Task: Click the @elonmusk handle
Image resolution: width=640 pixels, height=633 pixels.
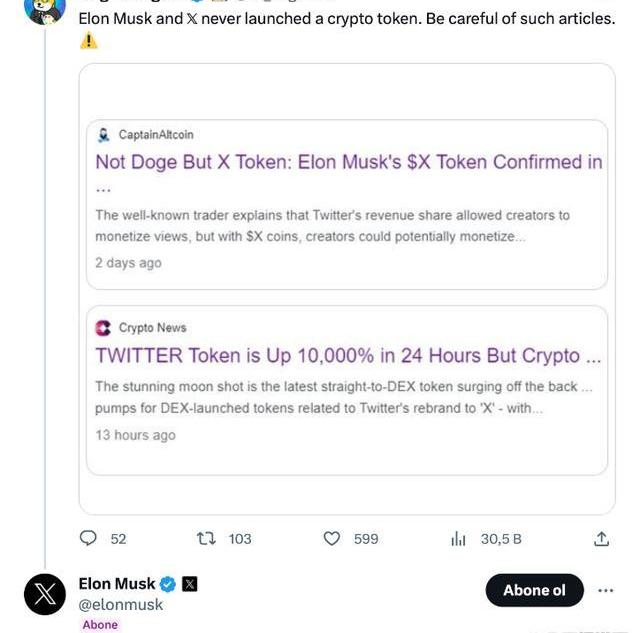Action: 121,605
